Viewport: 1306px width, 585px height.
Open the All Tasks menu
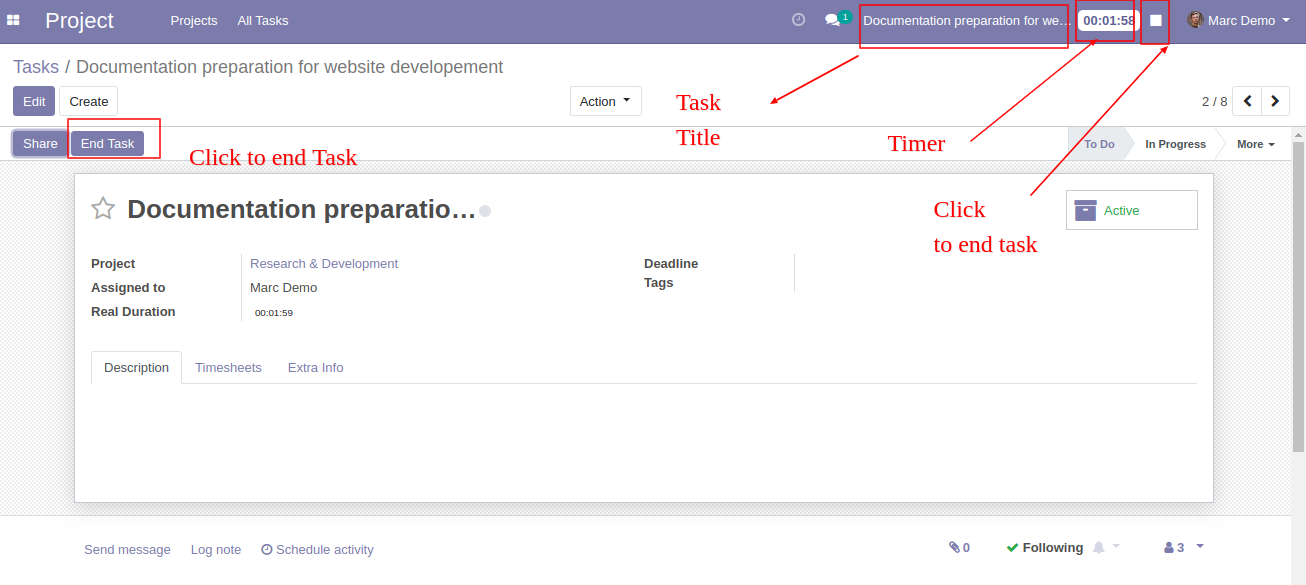(263, 20)
